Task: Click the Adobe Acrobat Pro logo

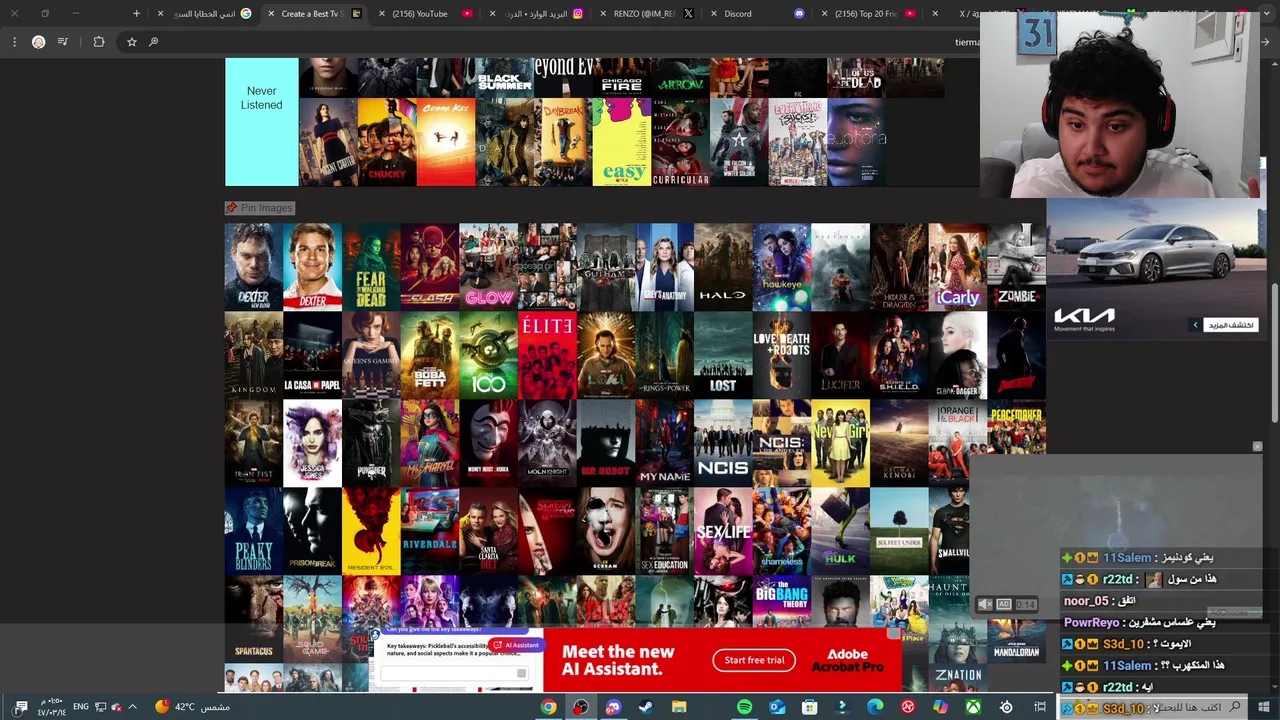Action: point(846,660)
